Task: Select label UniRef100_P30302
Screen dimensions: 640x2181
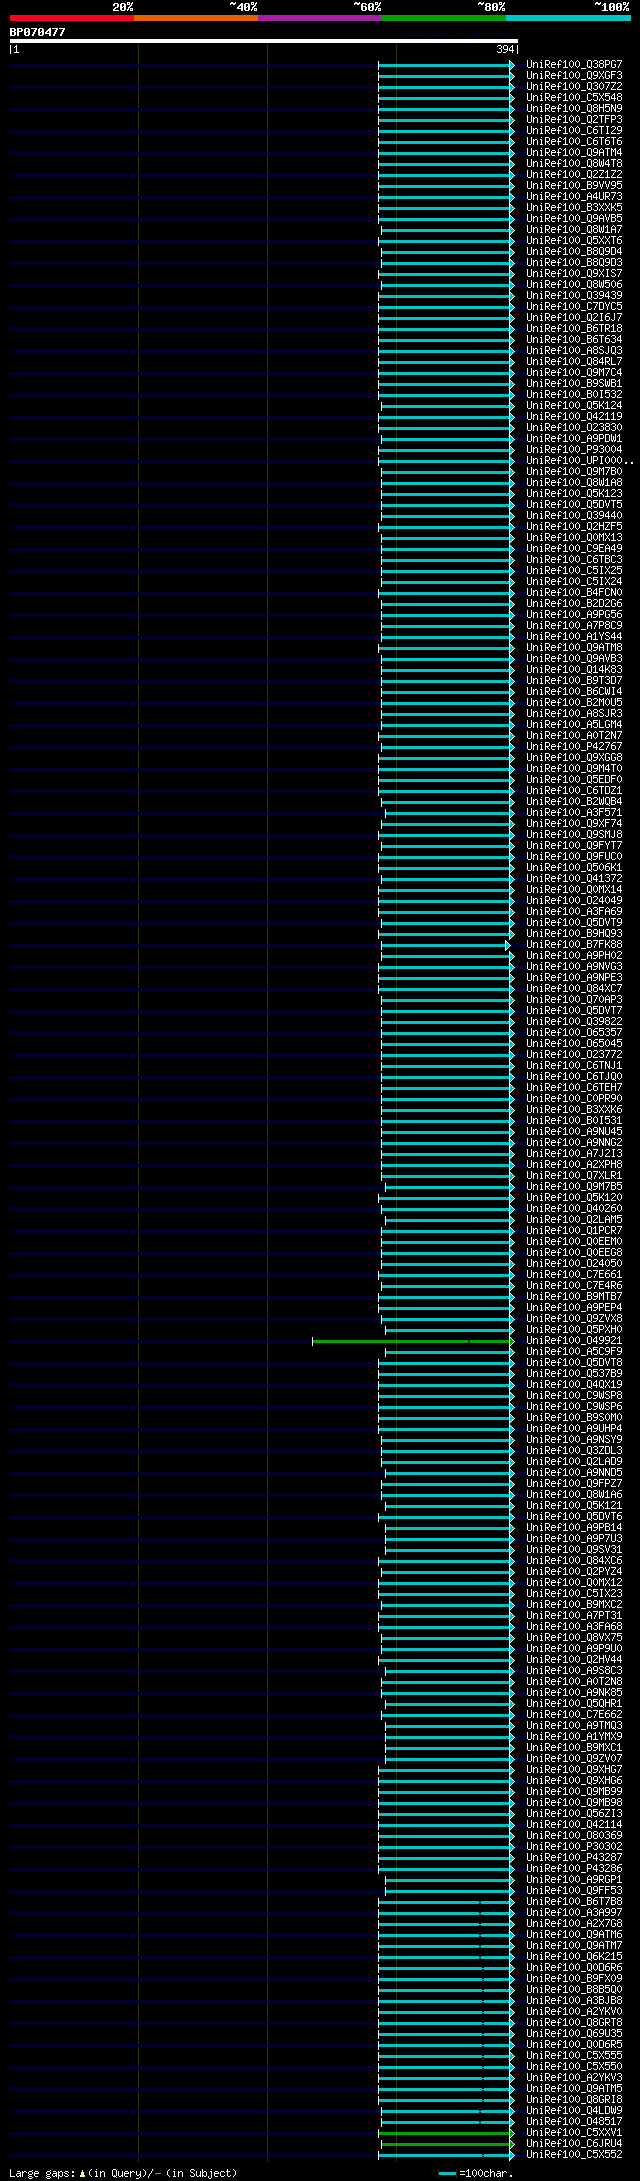Action: 574,1846
